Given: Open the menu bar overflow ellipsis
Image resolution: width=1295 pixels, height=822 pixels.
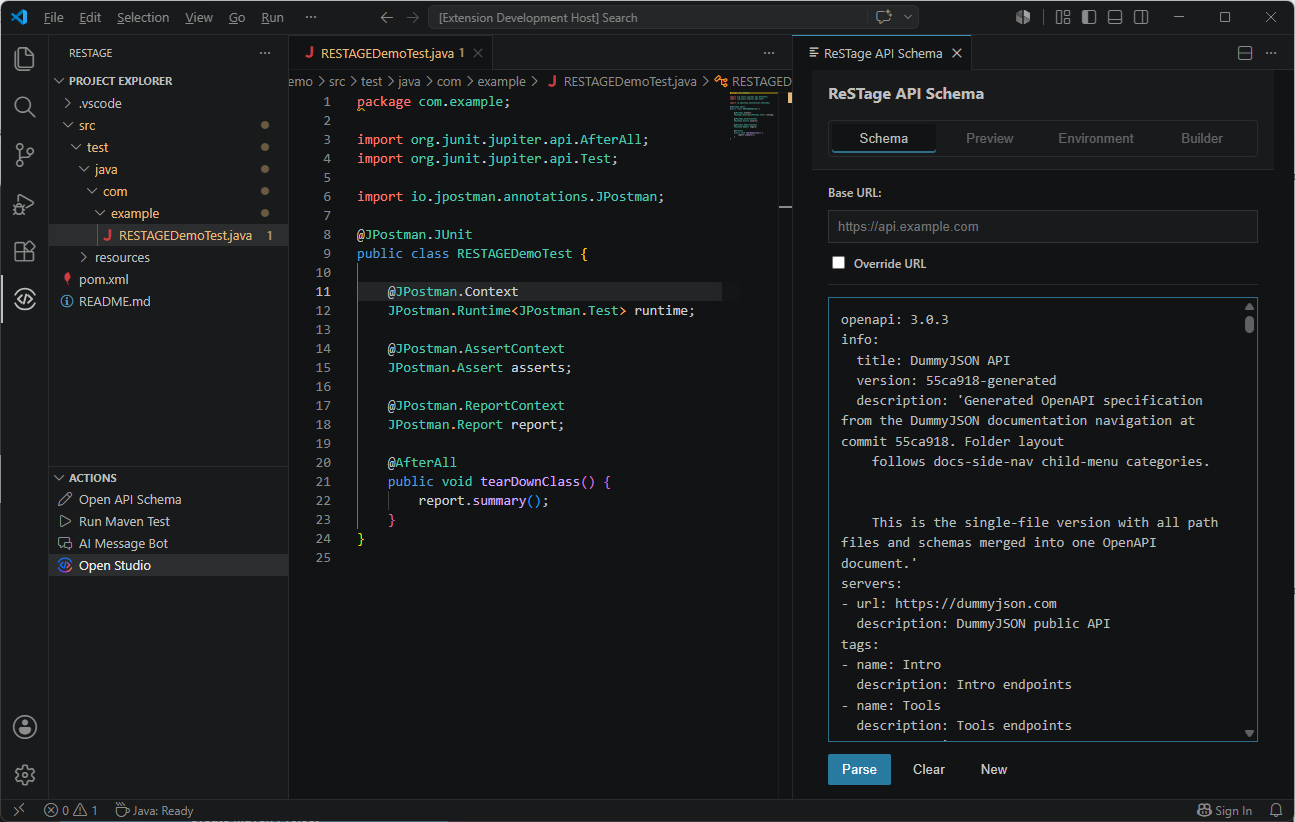Looking at the screenshot, I should 311,17.
